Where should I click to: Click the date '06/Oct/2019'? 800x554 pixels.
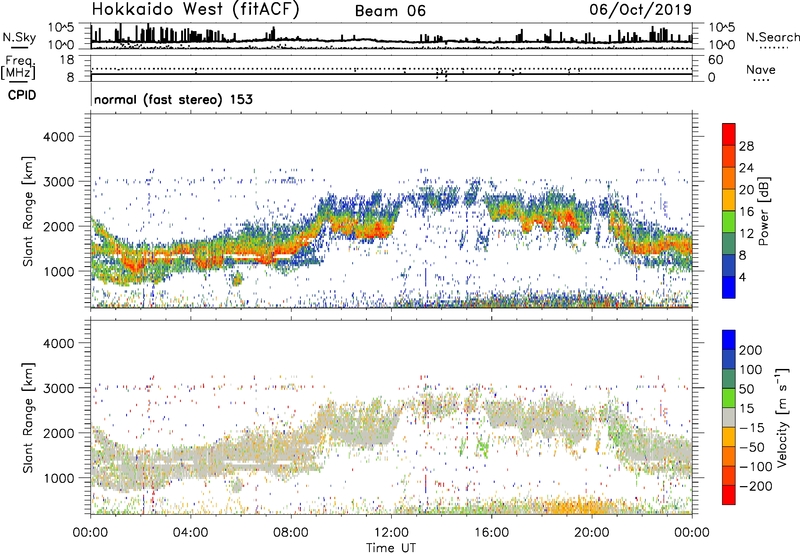pos(641,10)
